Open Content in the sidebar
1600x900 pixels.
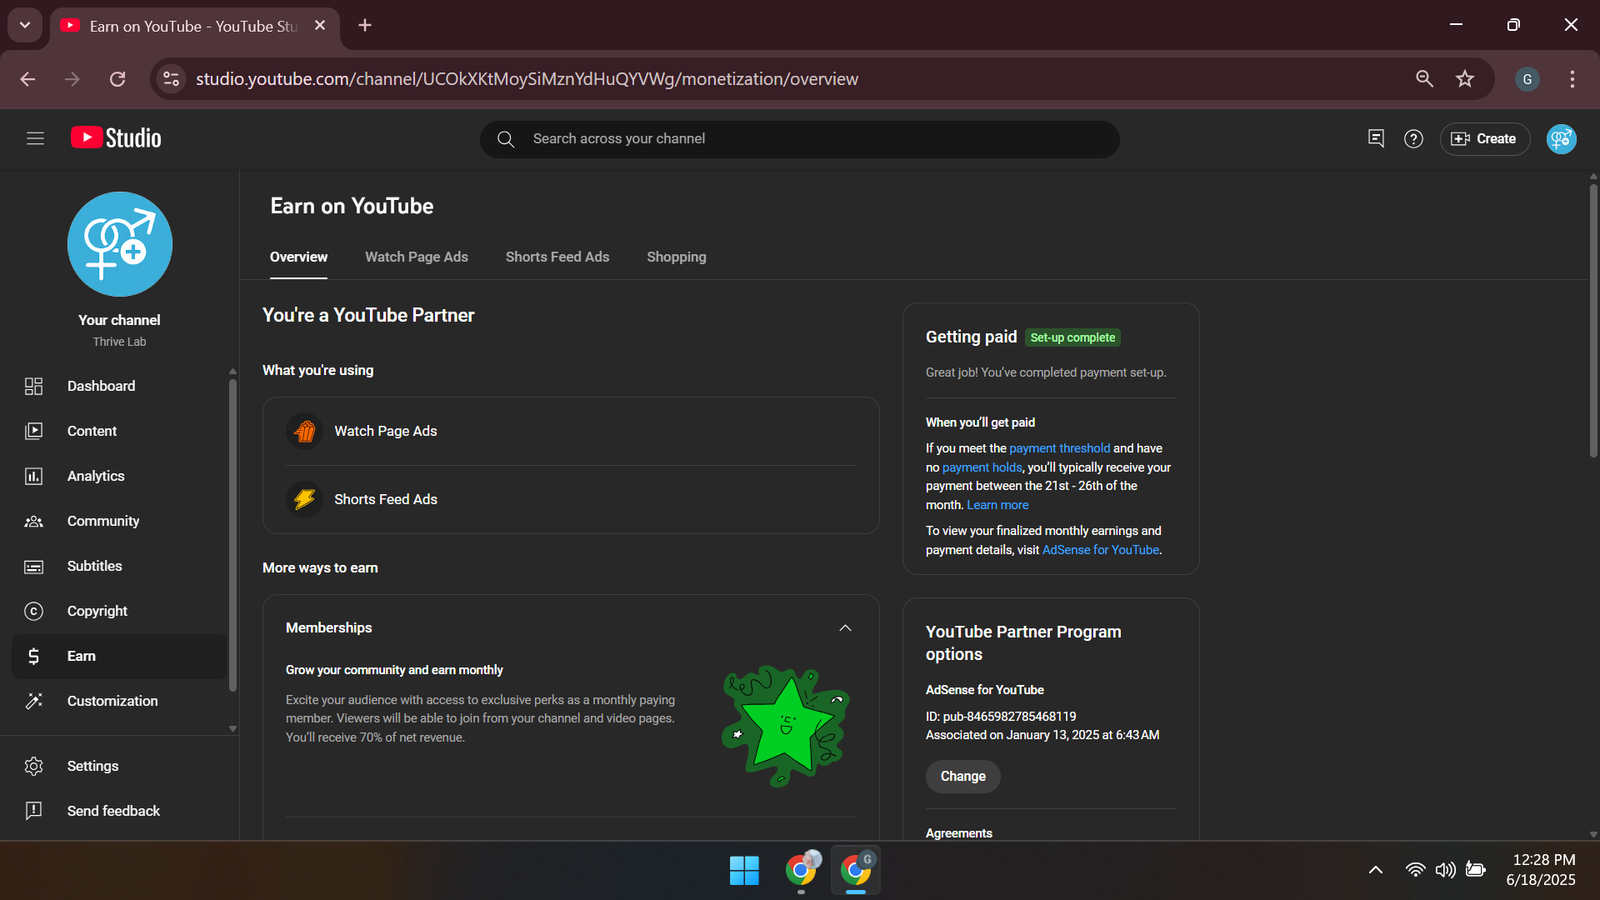[120, 431]
